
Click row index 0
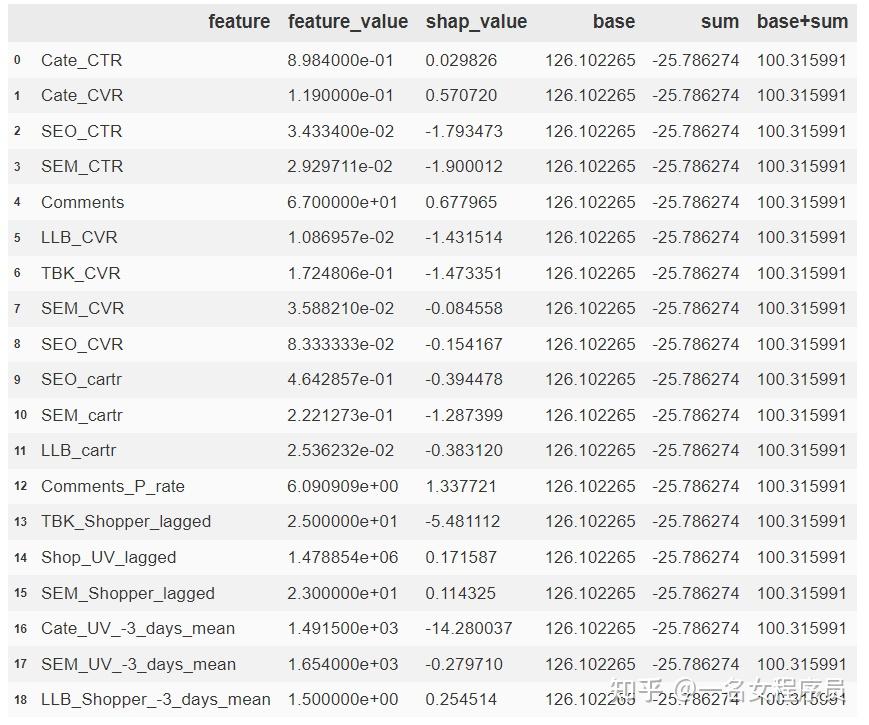click(x=17, y=60)
